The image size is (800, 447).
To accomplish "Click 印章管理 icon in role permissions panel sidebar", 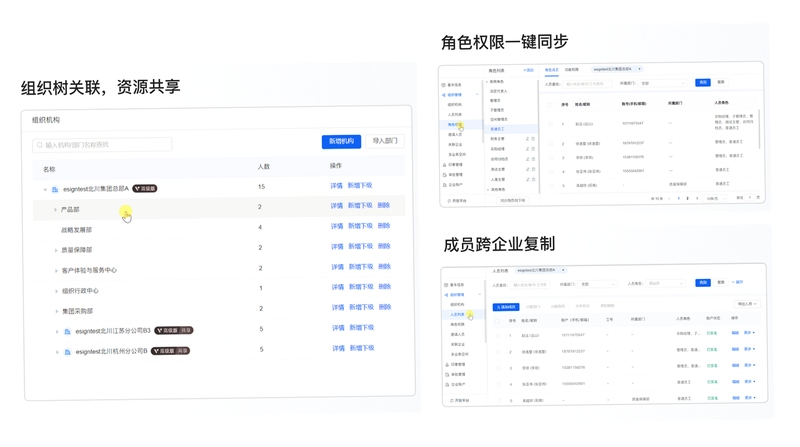I will point(444,165).
